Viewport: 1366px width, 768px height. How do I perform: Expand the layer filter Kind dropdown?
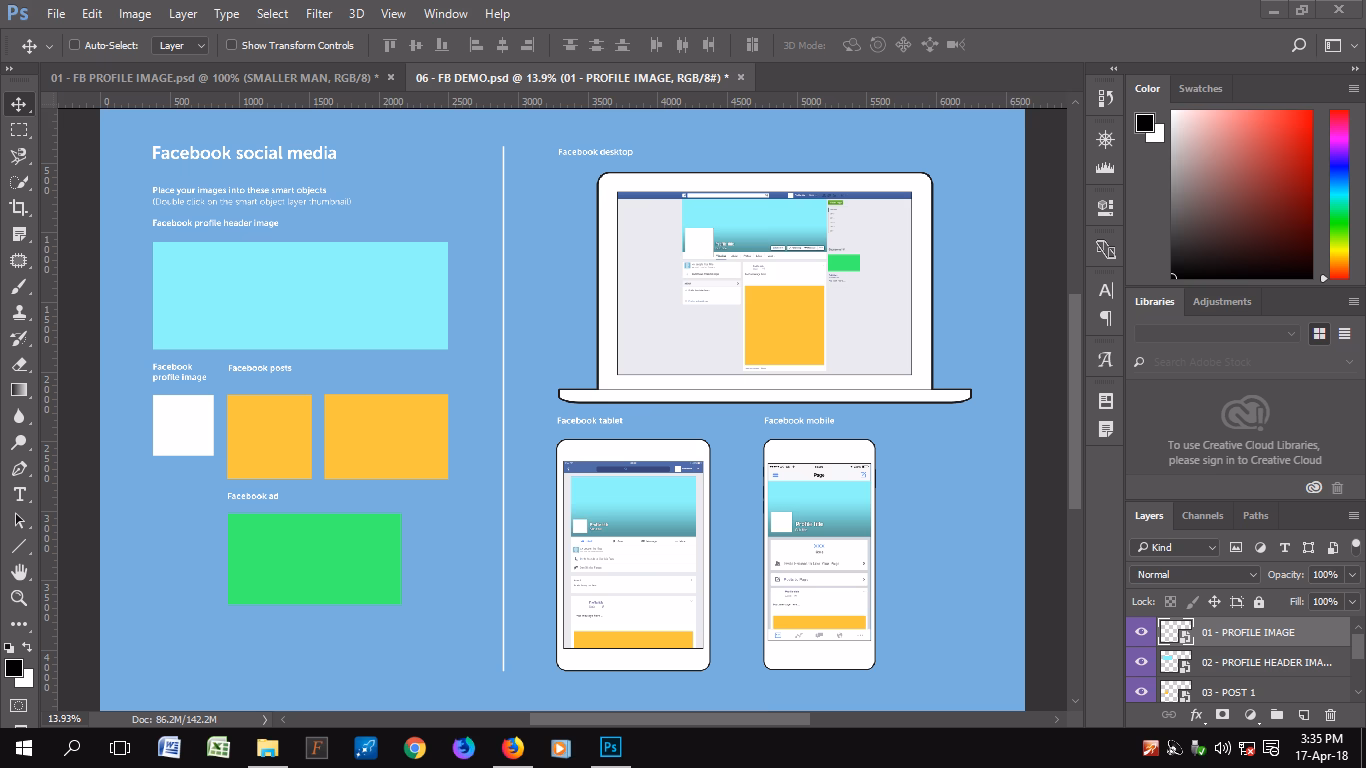(x=1175, y=547)
